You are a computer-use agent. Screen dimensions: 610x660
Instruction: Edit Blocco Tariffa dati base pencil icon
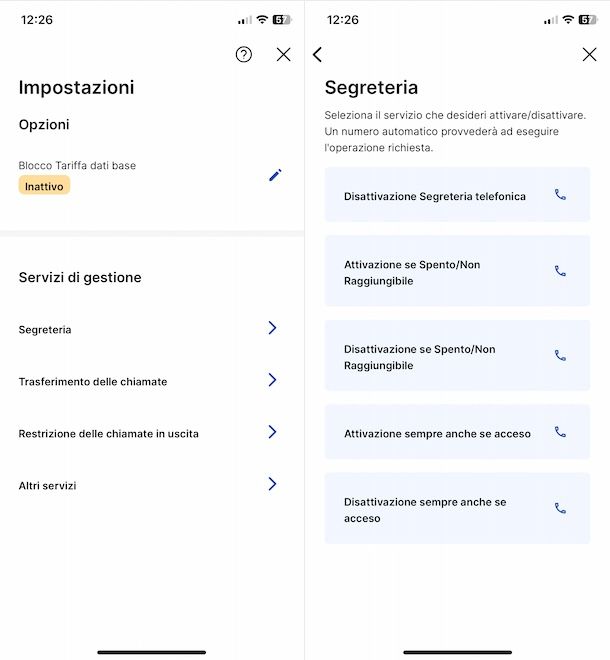tap(275, 175)
